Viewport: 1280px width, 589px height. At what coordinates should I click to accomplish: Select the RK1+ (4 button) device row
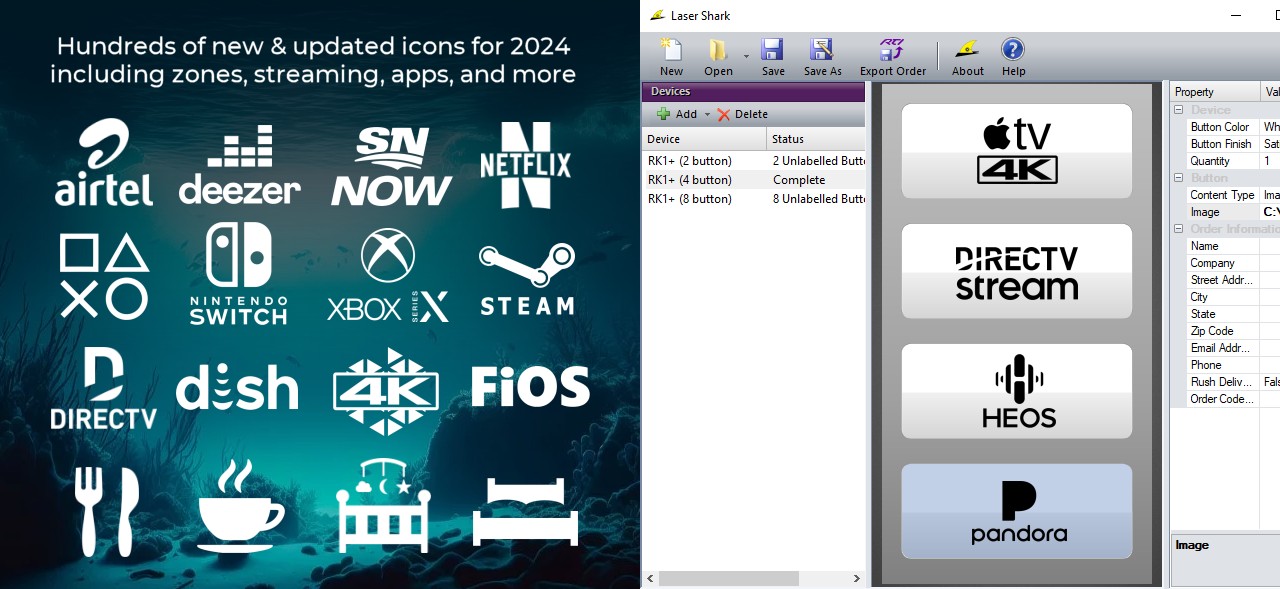[753, 180]
